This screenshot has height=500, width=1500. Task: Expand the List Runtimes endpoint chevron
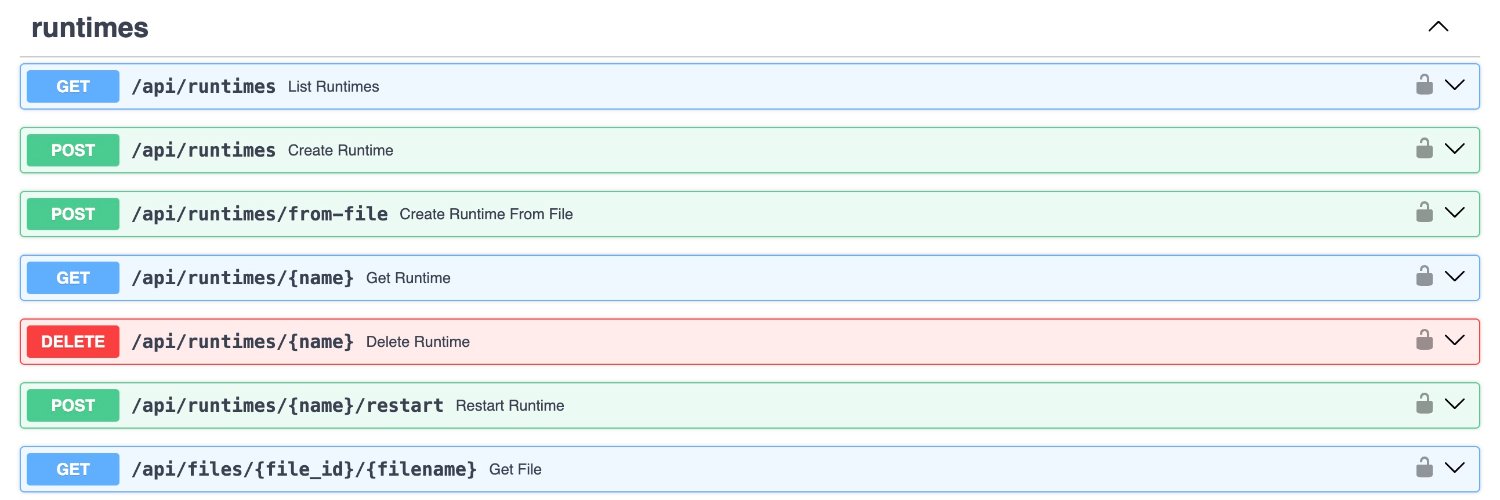tap(1455, 85)
